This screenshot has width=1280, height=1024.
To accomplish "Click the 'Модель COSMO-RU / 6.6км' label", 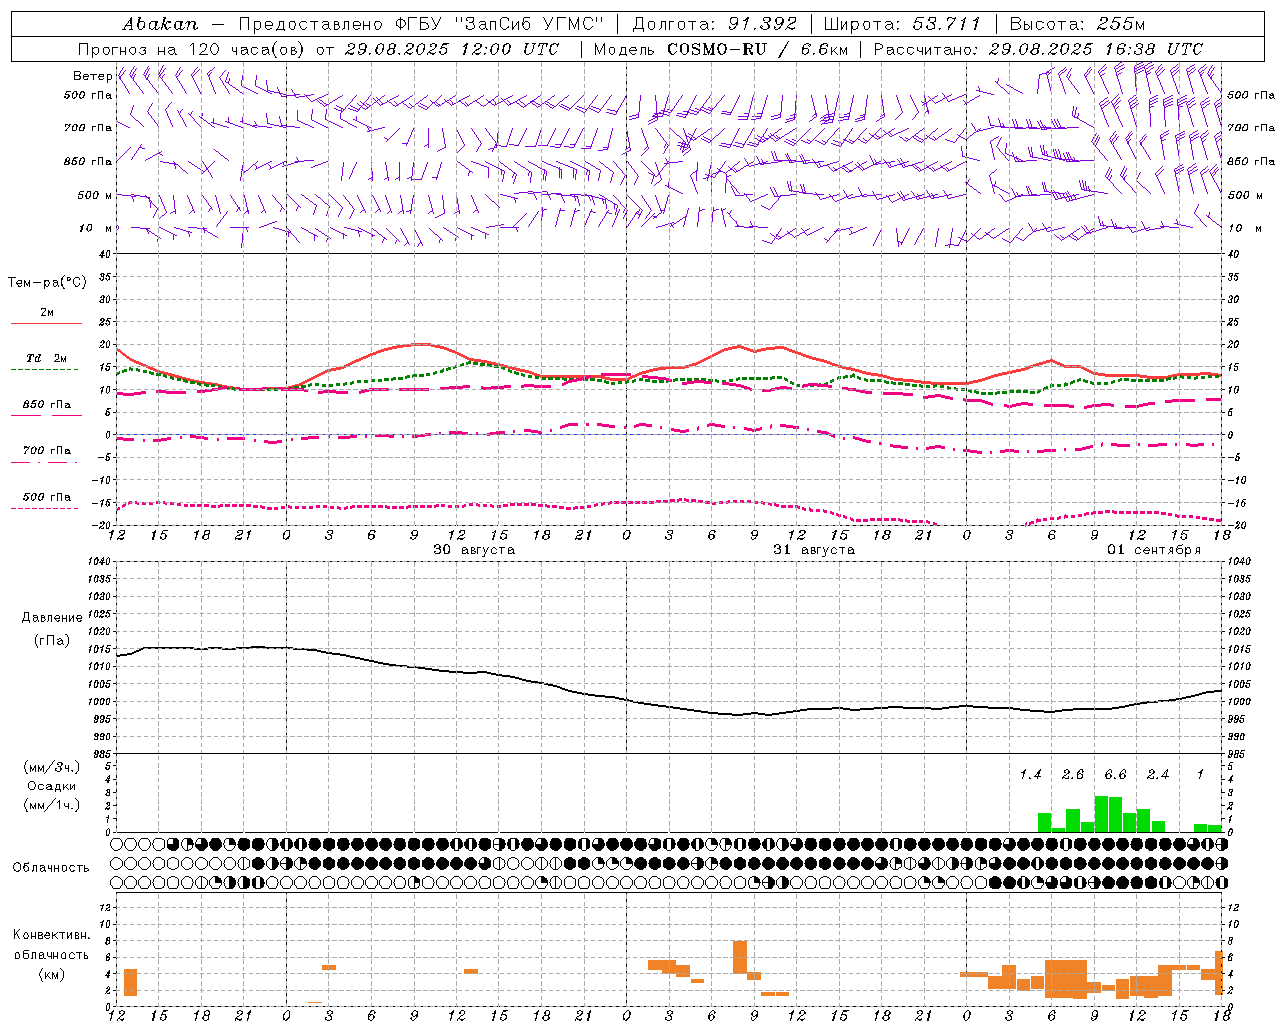I will pyautogui.click(x=721, y=49).
